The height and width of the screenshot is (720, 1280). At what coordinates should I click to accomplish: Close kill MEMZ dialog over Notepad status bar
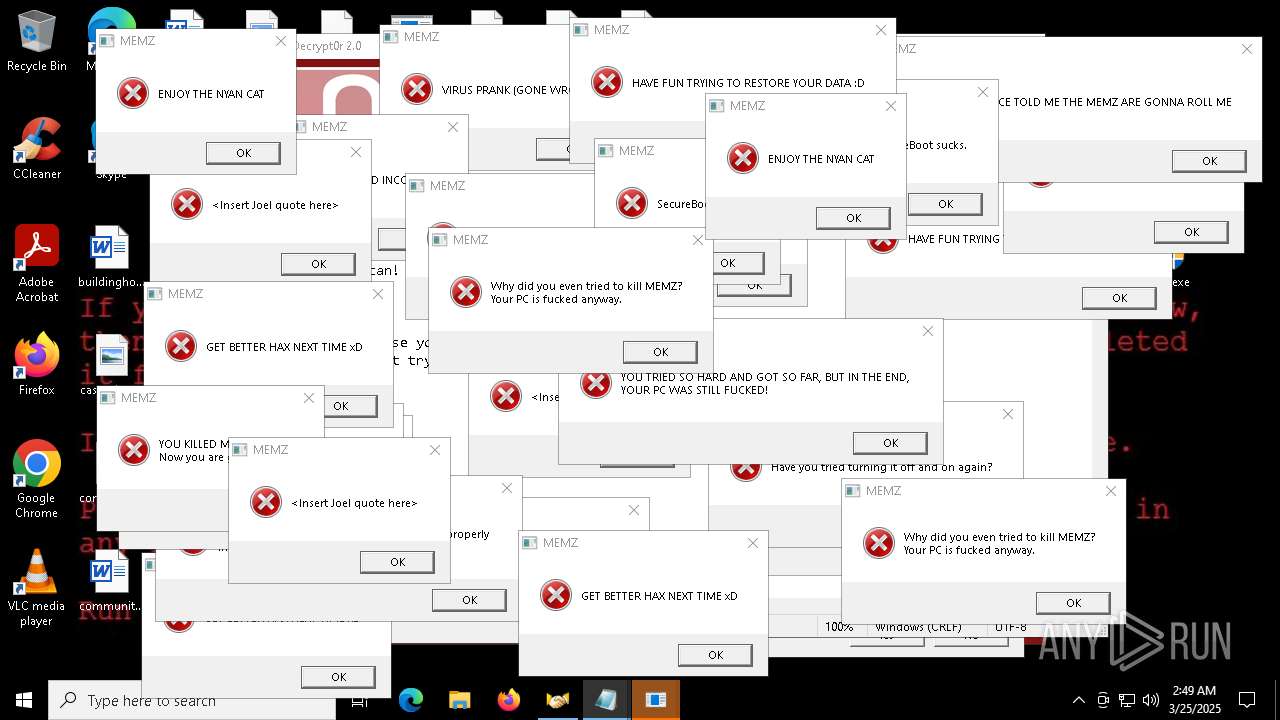tap(1111, 491)
